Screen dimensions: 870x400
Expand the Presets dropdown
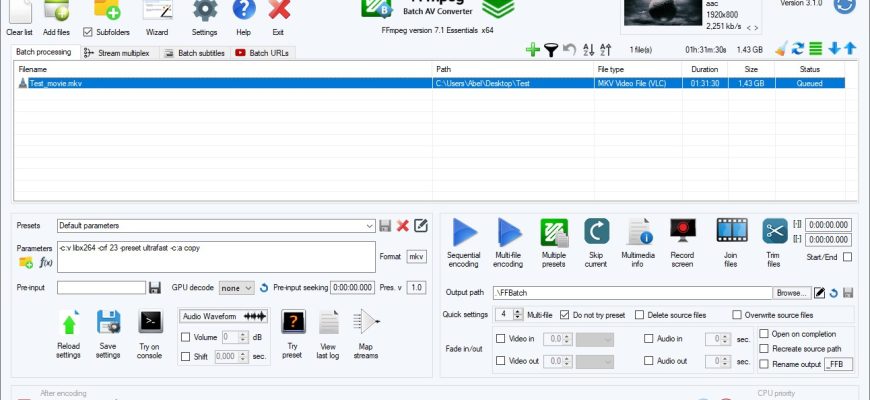(x=370, y=226)
